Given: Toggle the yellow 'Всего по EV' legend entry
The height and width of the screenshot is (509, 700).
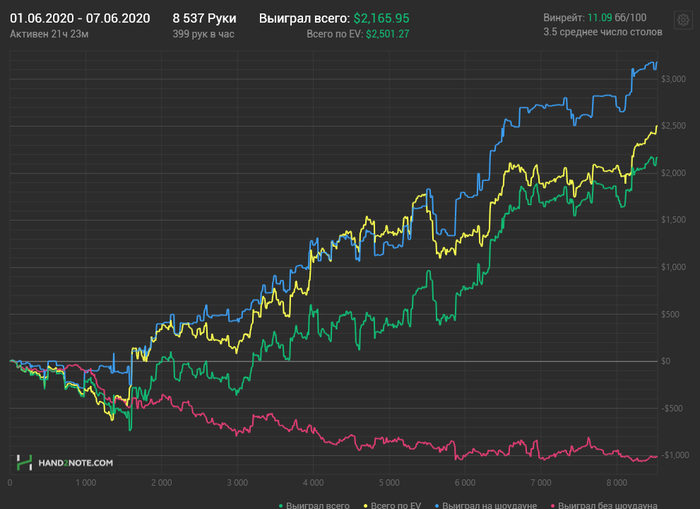Looking at the screenshot, I should (x=392, y=505).
